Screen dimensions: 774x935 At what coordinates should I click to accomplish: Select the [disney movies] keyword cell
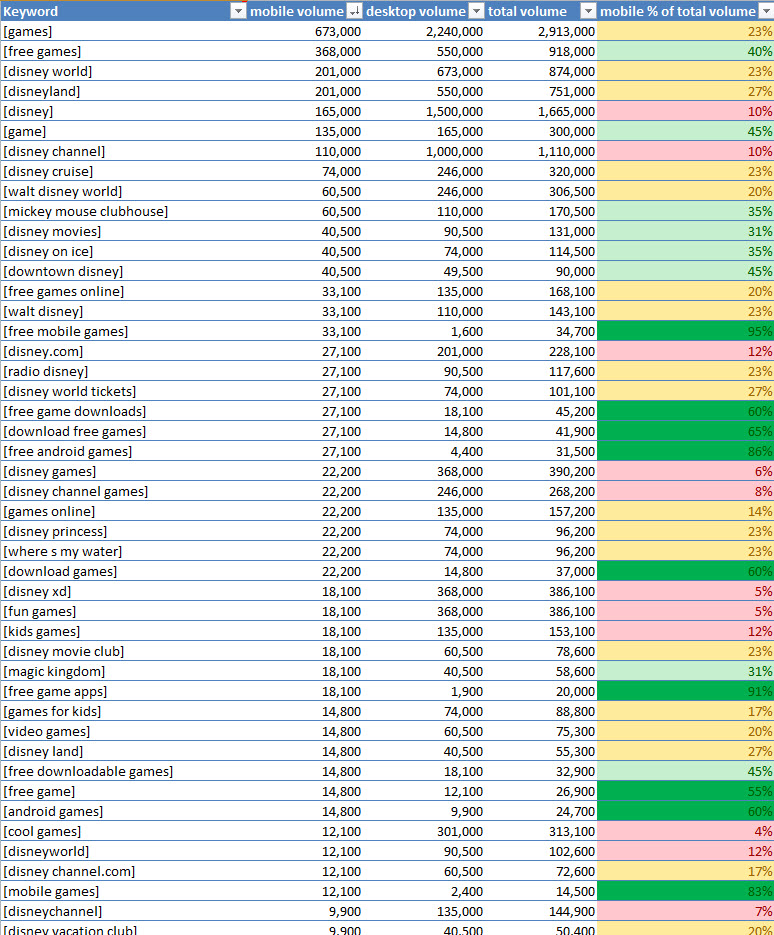pyautogui.click(x=123, y=231)
